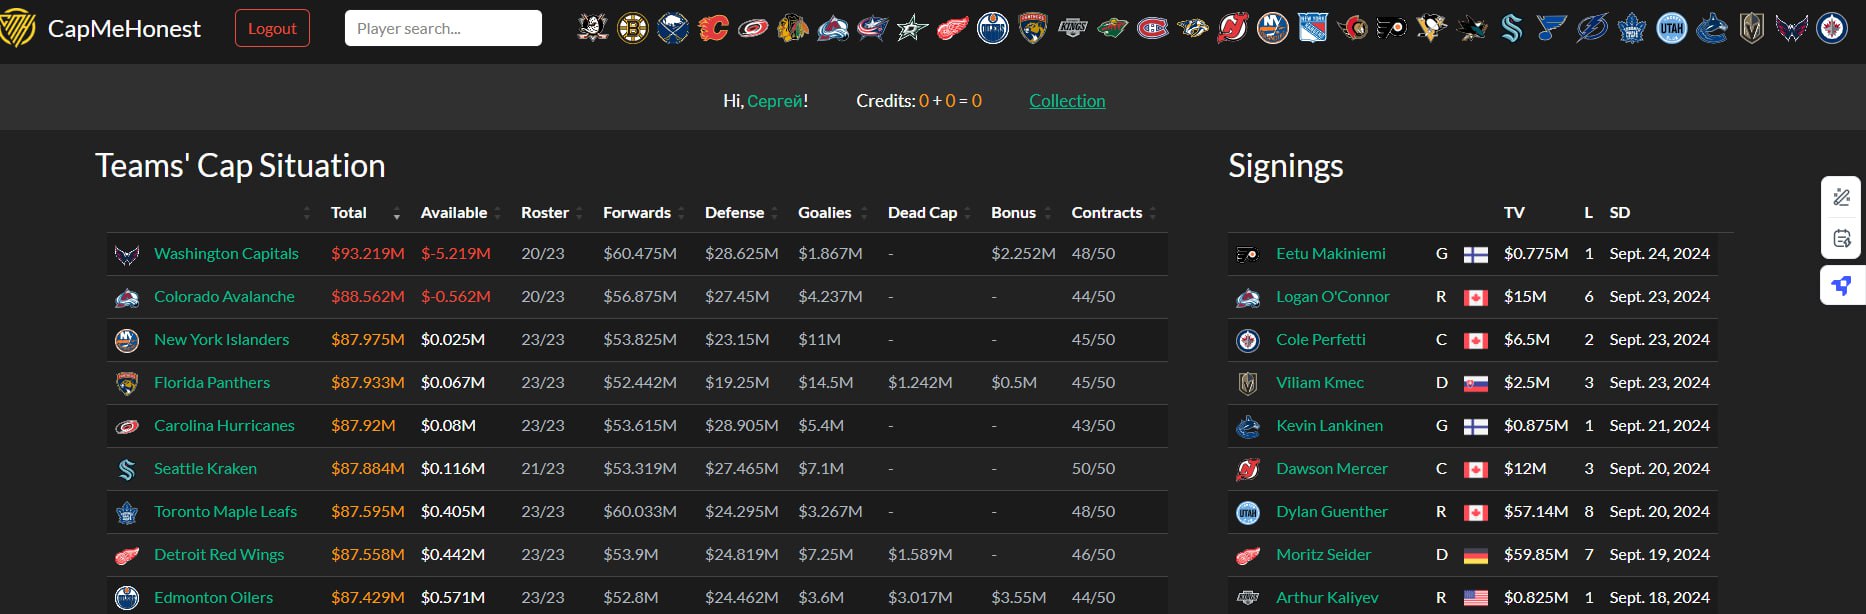1866x614 pixels.
Task: Open the Collection link
Action: [x=1067, y=101]
